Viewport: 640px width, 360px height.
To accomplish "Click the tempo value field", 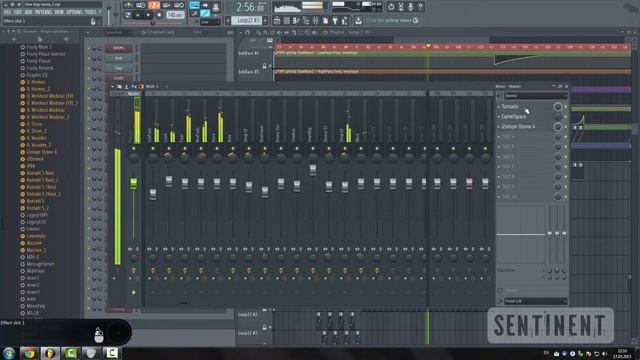I will (x=176, y=15).
